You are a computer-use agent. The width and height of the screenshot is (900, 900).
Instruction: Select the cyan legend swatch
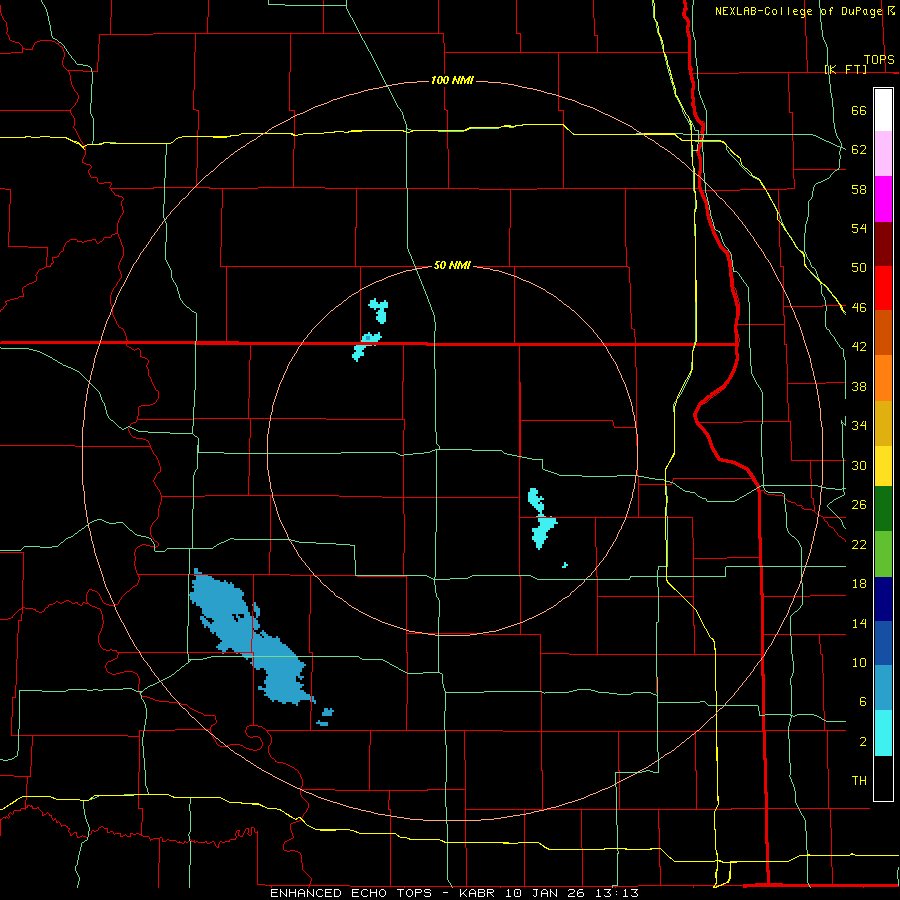(x=883, y=733)
